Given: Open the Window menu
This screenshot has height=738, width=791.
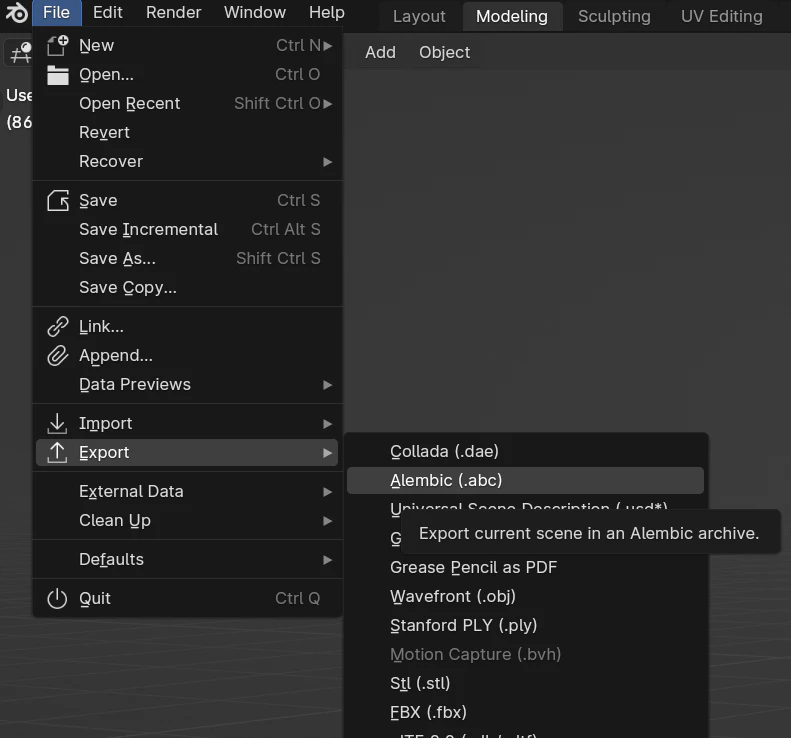Looking at the screenshot, I should [255, 13].
